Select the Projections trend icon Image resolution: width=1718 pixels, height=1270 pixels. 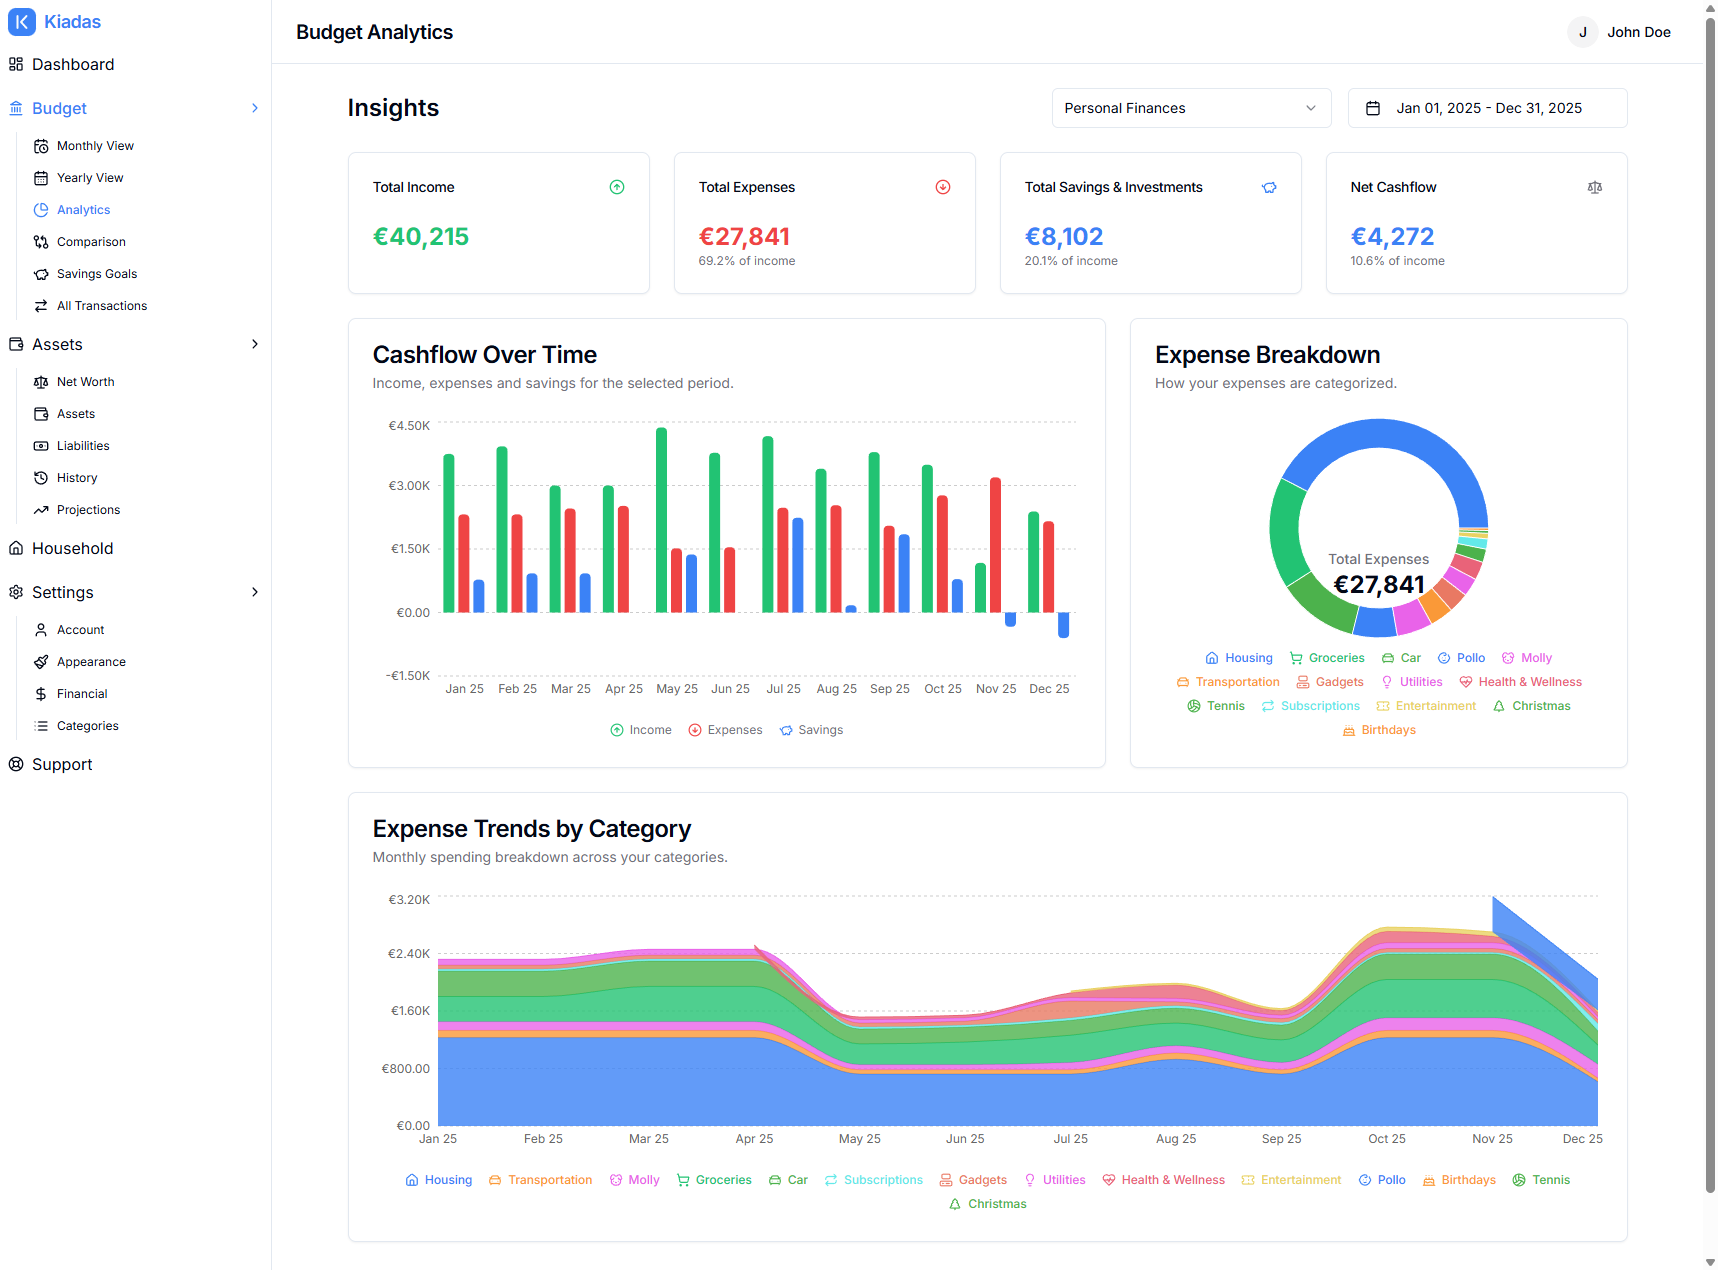pyautogui.click(x=41, y=509)
